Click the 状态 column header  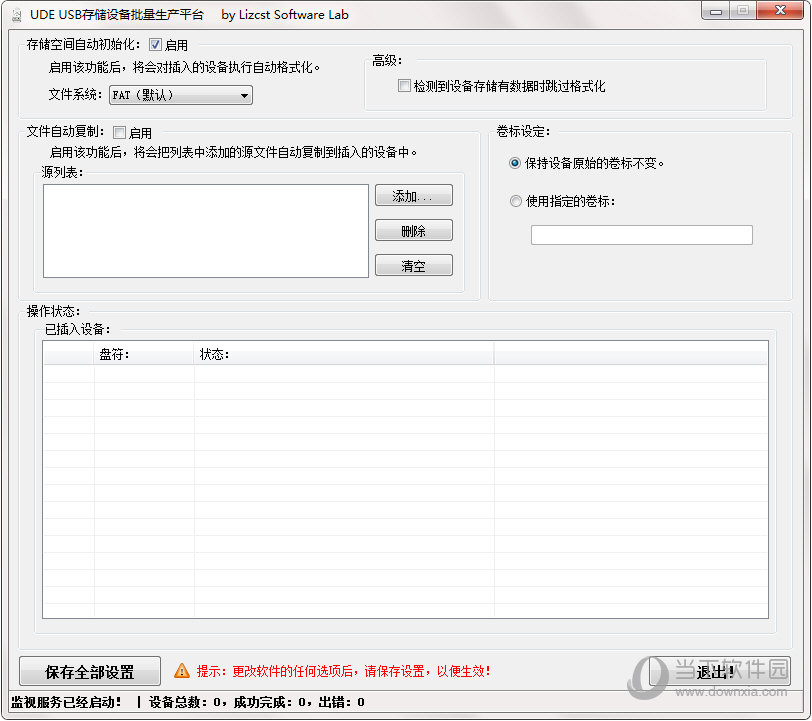[344, 354]
